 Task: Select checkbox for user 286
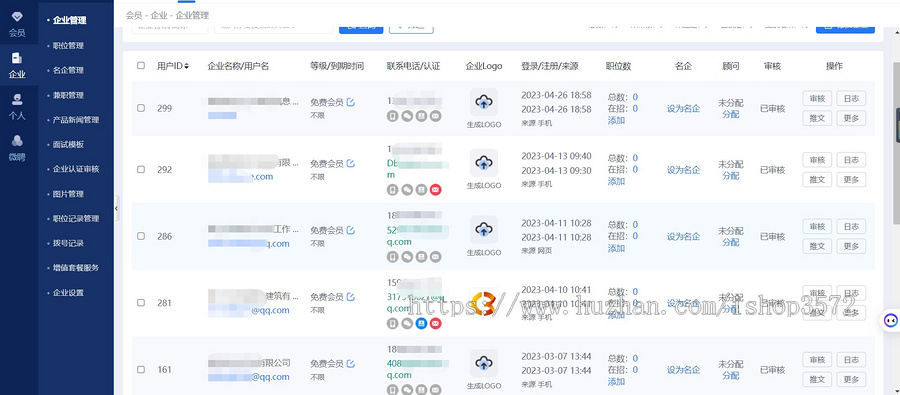(x=141, y=236)
